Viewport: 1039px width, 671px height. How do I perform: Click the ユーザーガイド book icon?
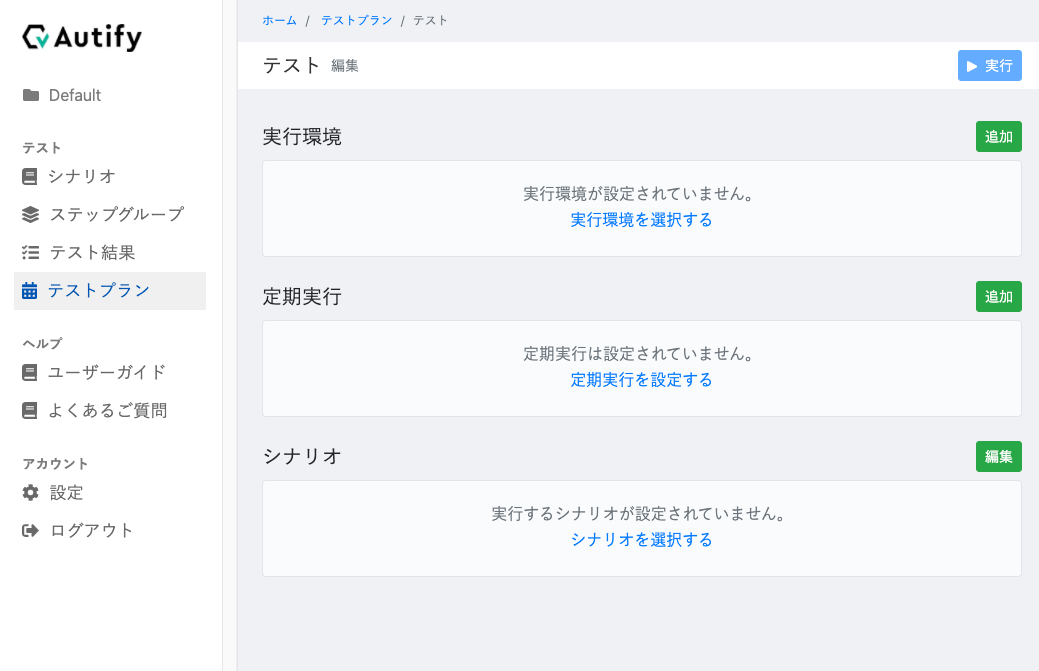pyautogui.click(x=28, y=372)
